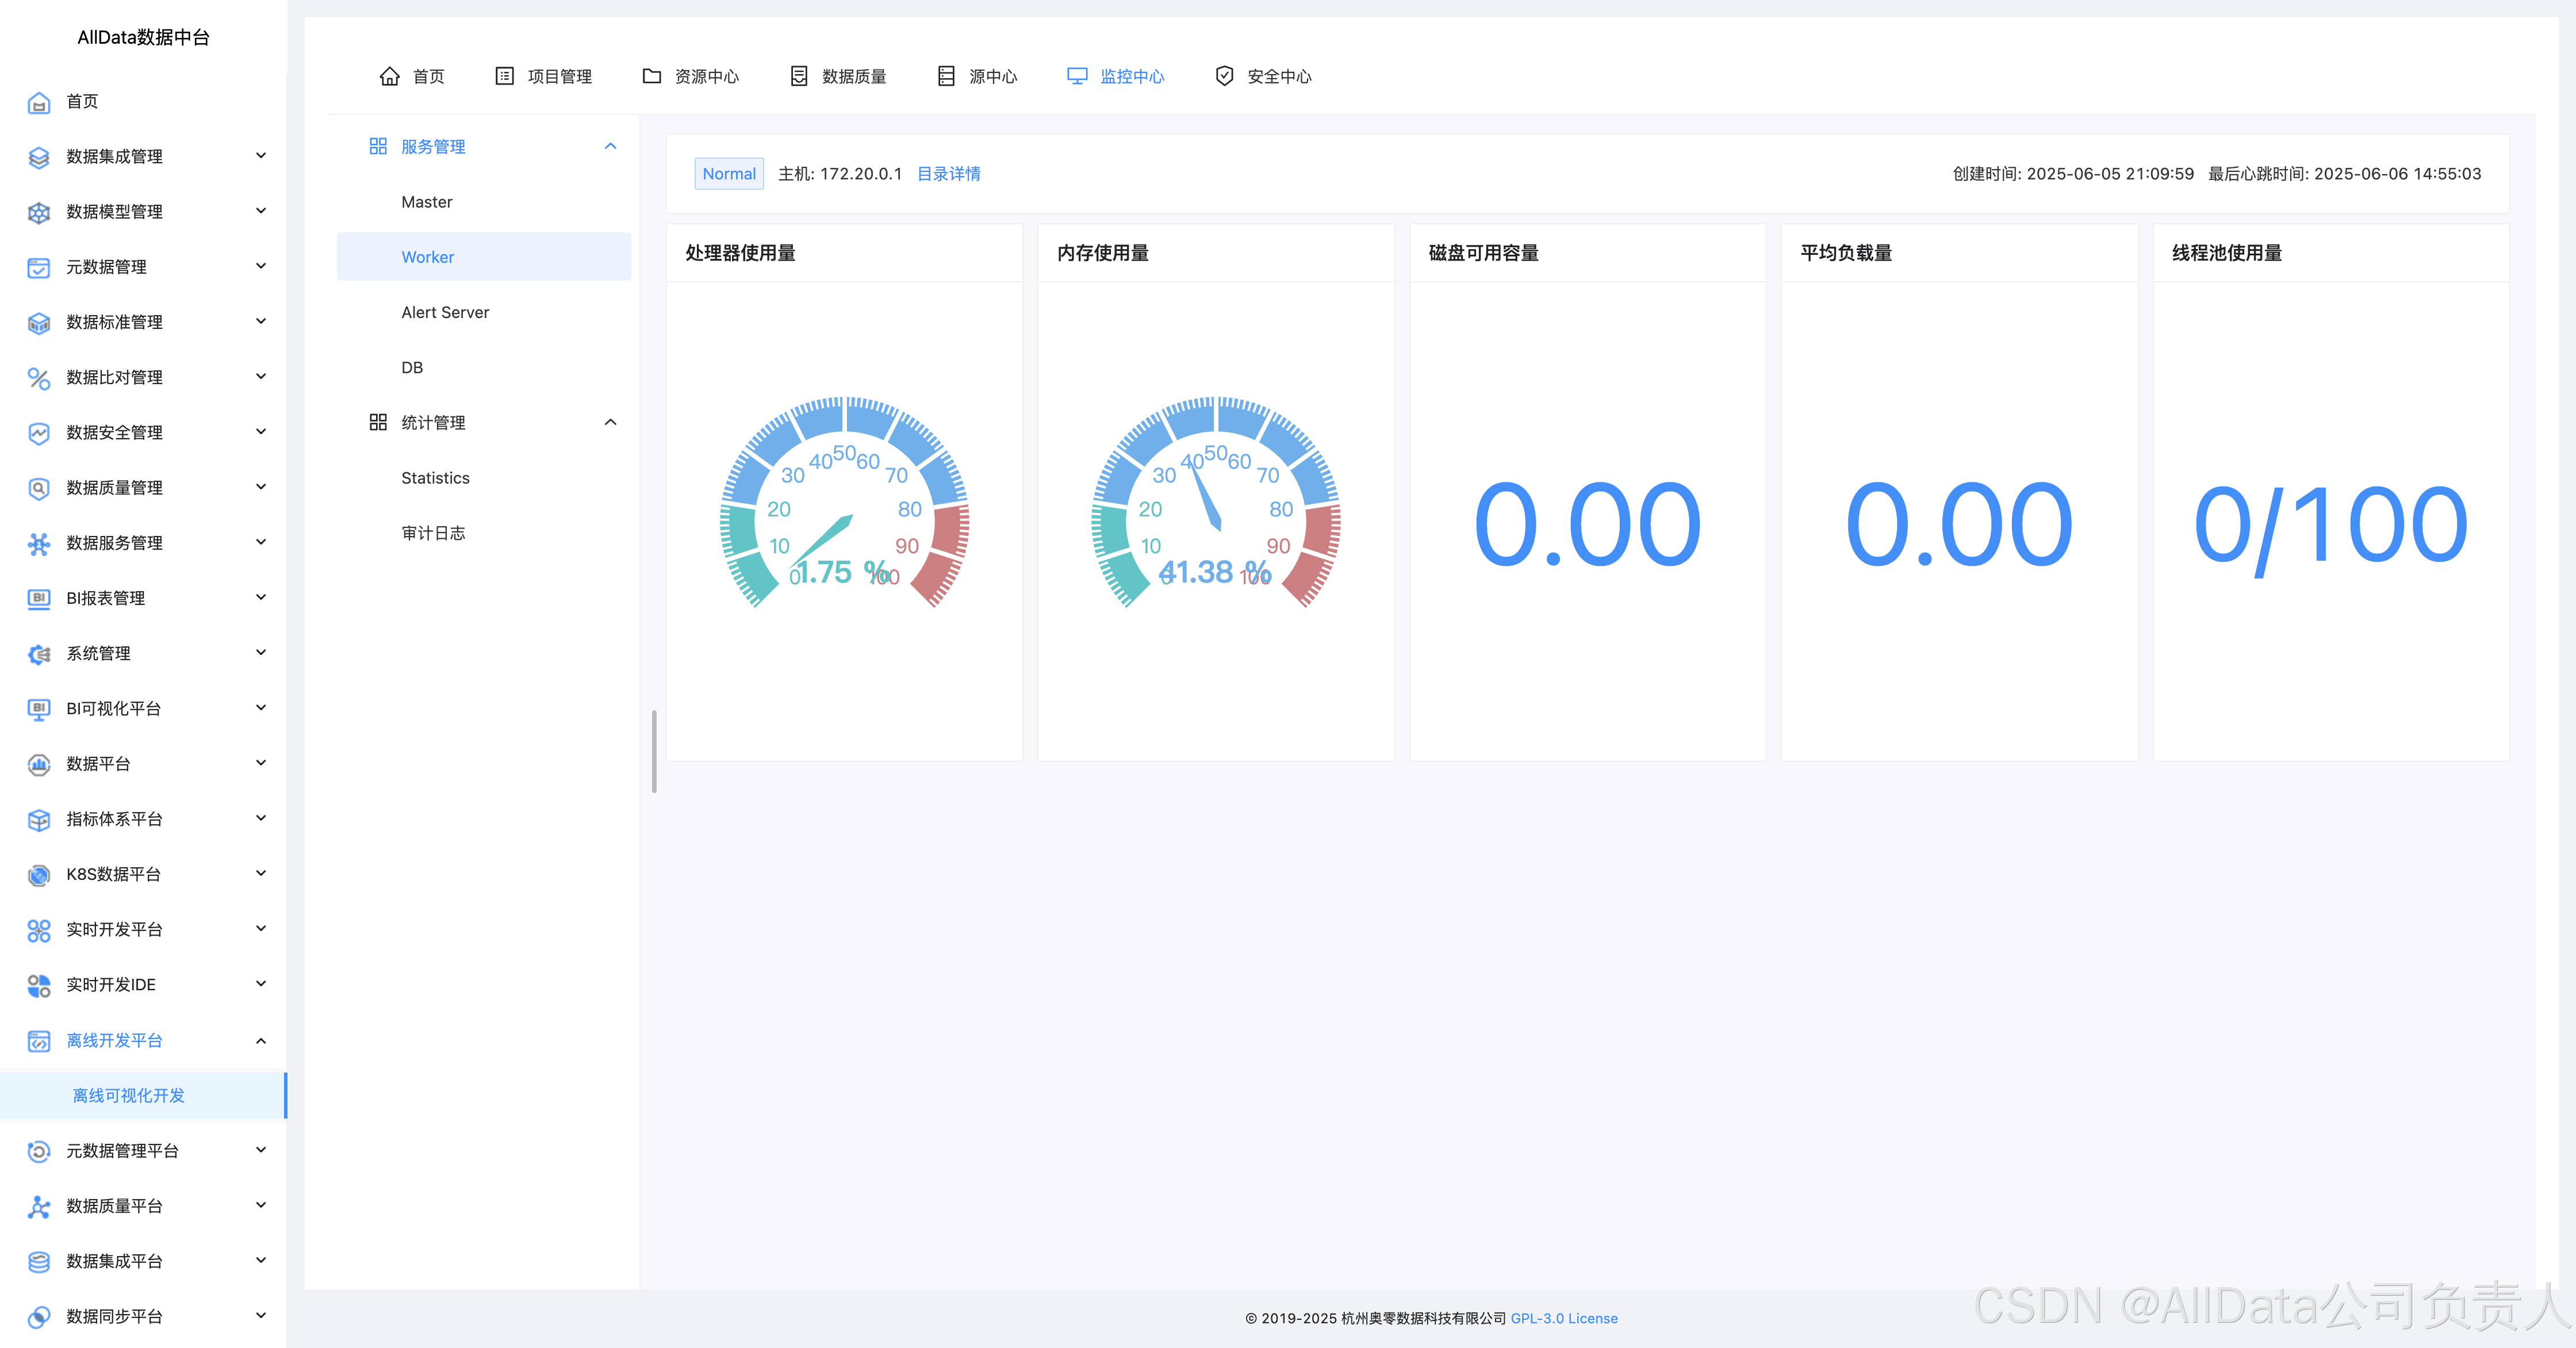Click the 内存使用量 gauge chart
Image resolution: width=2576 pixels, height=1348 pixels.
coord(1215,502)
